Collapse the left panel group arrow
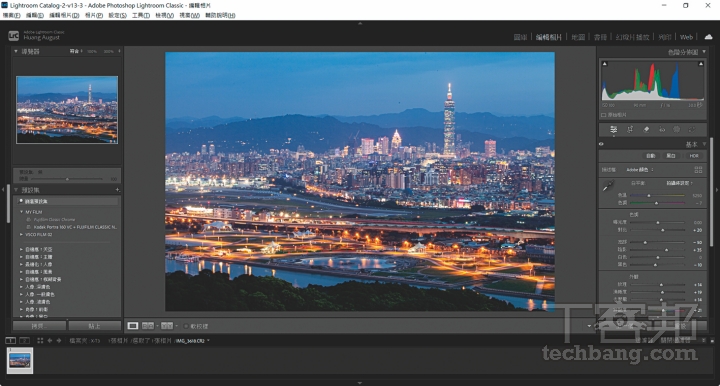720x386 pixels. (x=3, y=189)
